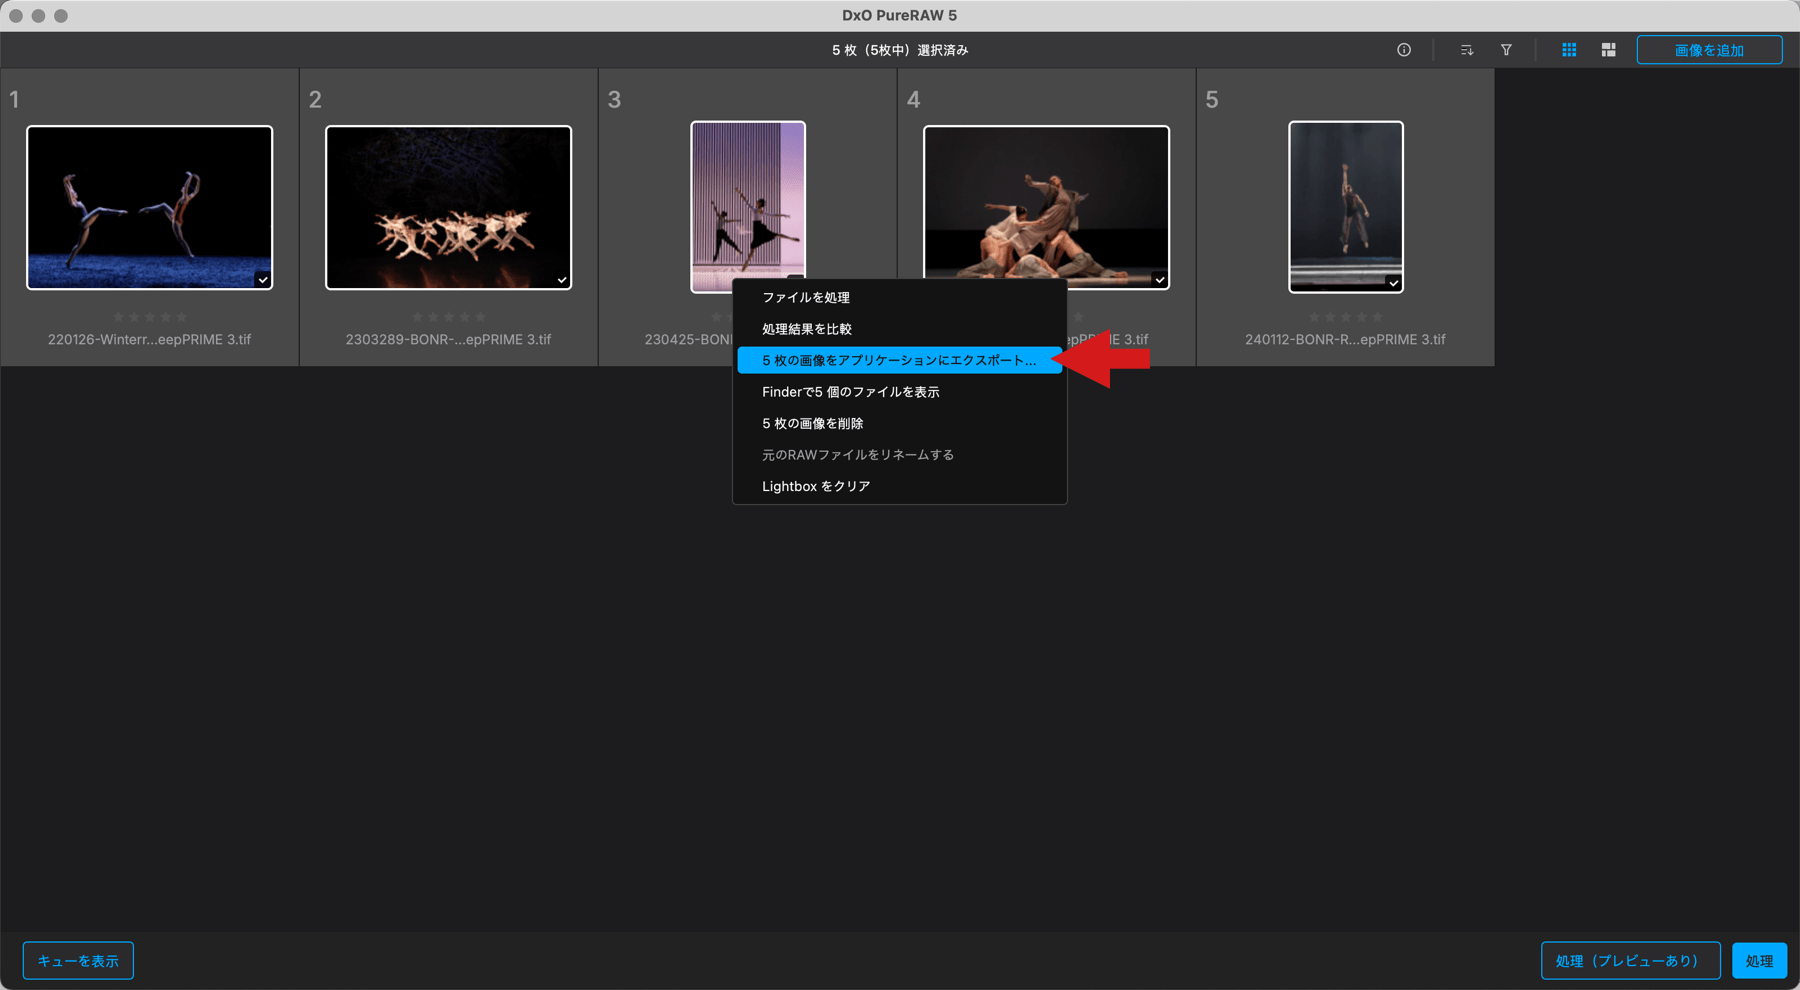1800x990 pixels.
Task: Click star rating under image 5
Action: click(x=1345, y=317)
